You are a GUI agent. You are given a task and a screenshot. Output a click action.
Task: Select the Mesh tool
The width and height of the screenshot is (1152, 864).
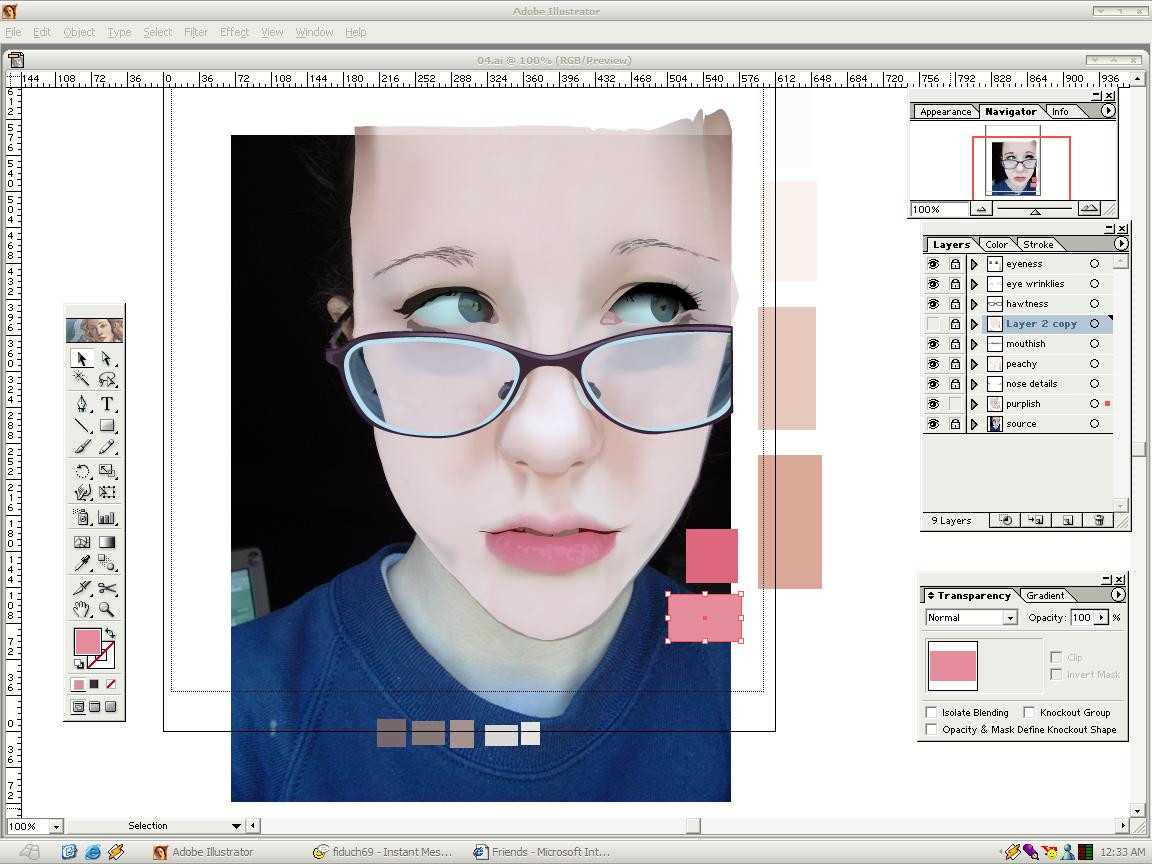82,542
